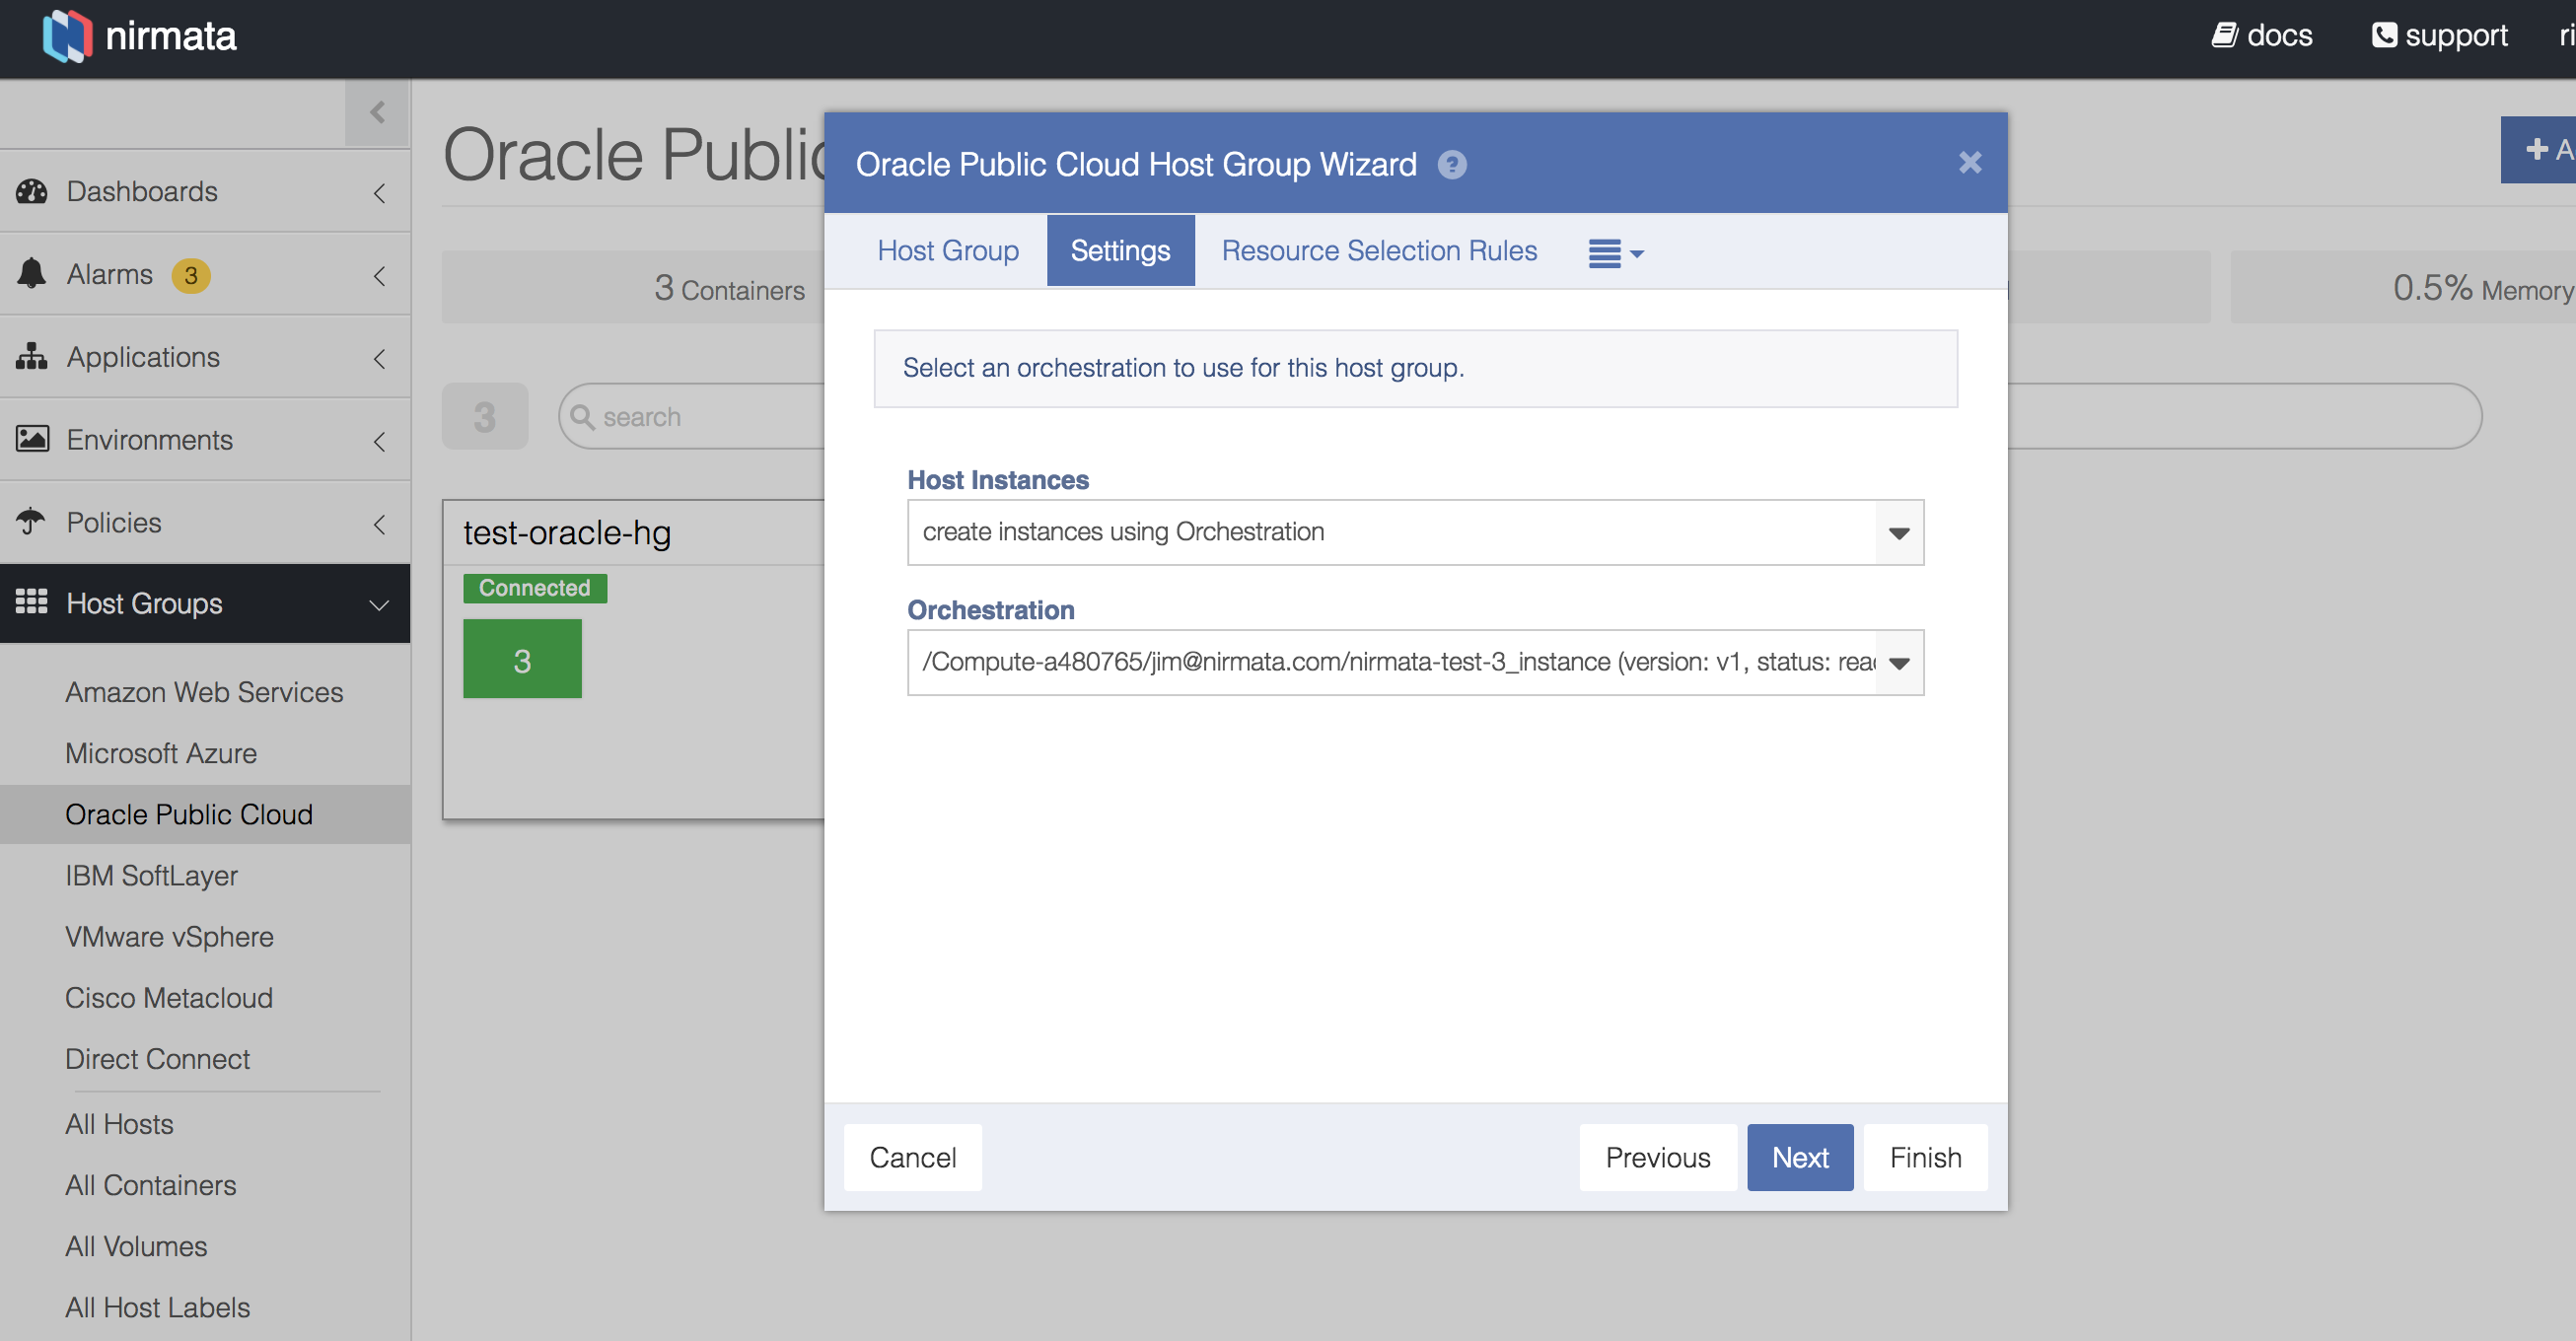Go to Resource Selection Rules tab
2576x1341 pixels.
1379,250
